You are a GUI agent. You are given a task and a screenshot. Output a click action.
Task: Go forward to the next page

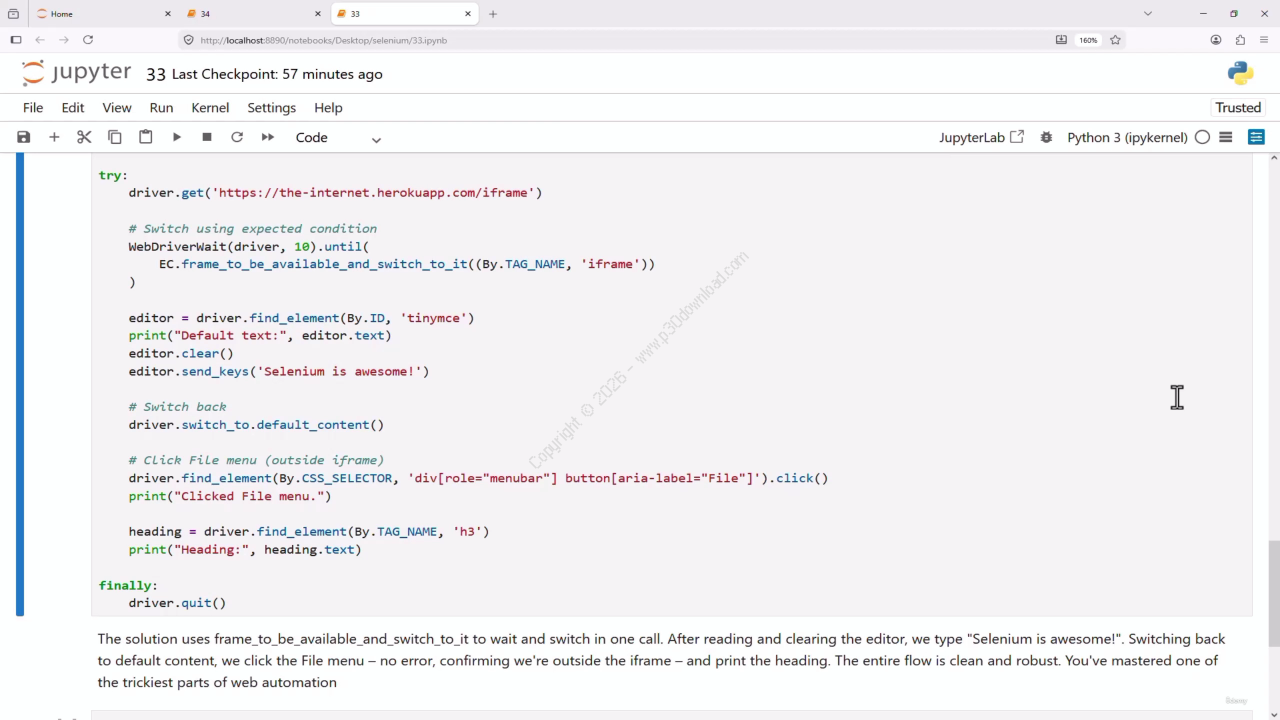[64, 40]
